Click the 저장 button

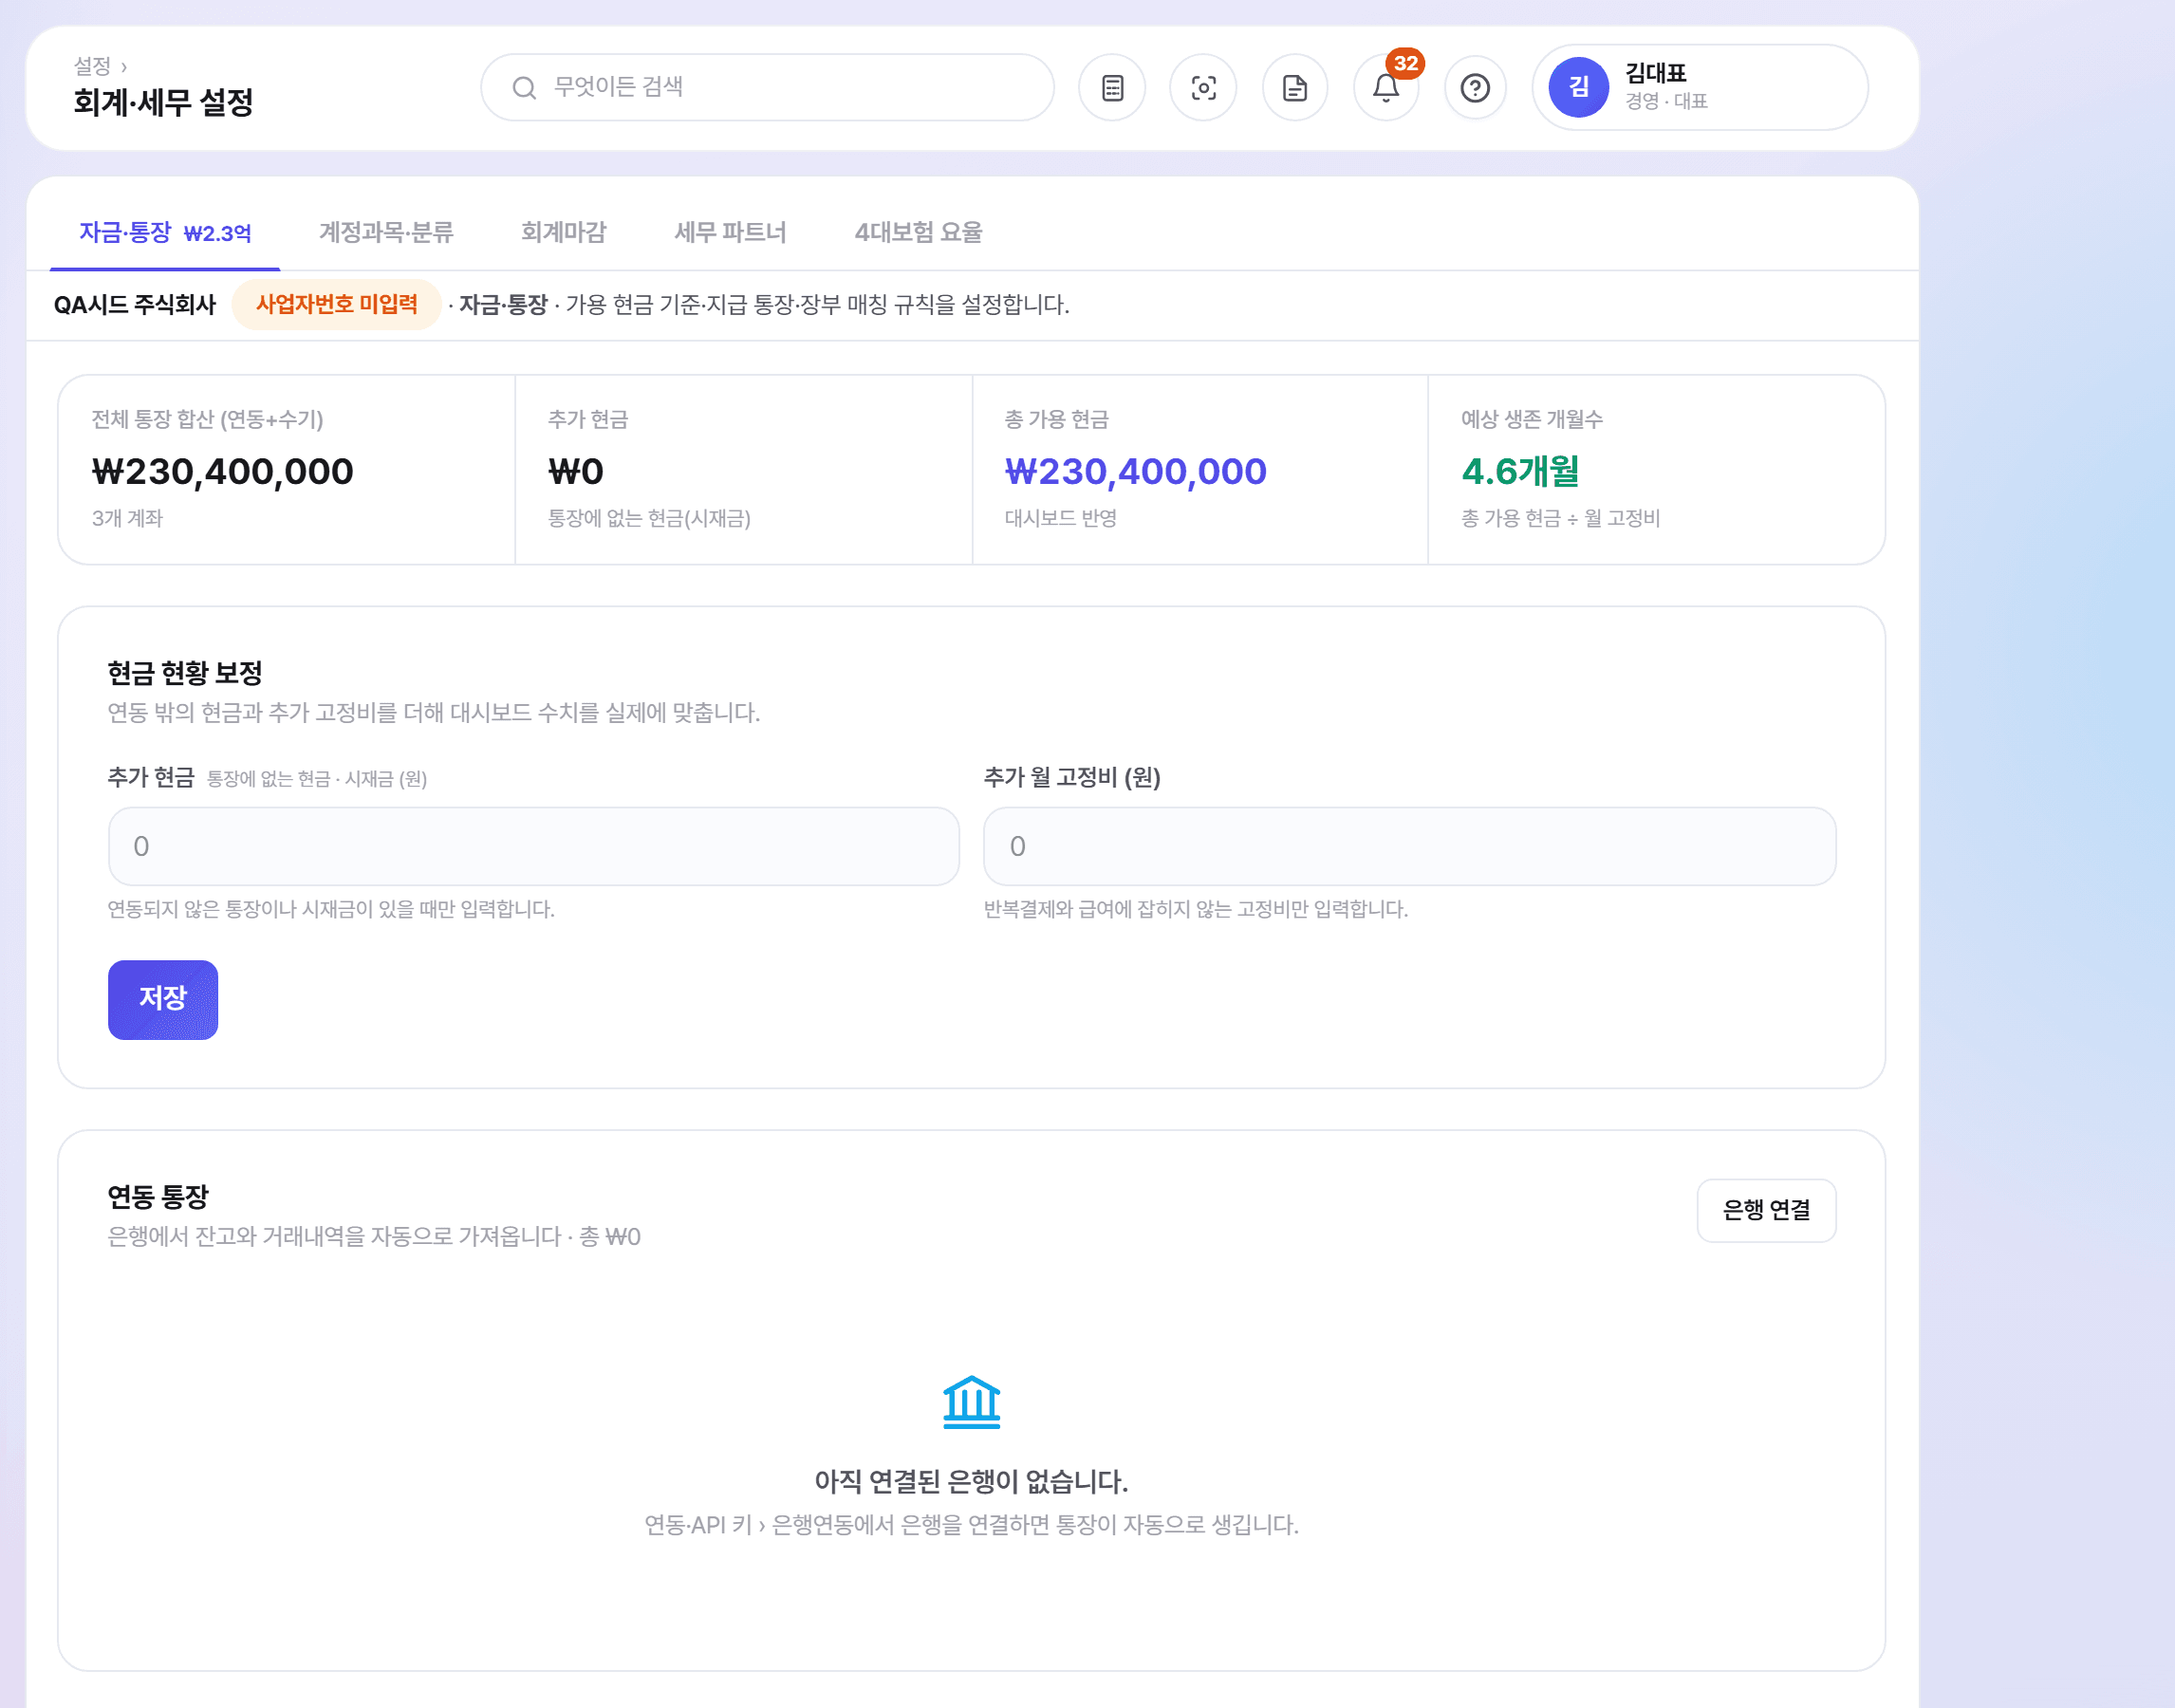click(x=163, y=999)
